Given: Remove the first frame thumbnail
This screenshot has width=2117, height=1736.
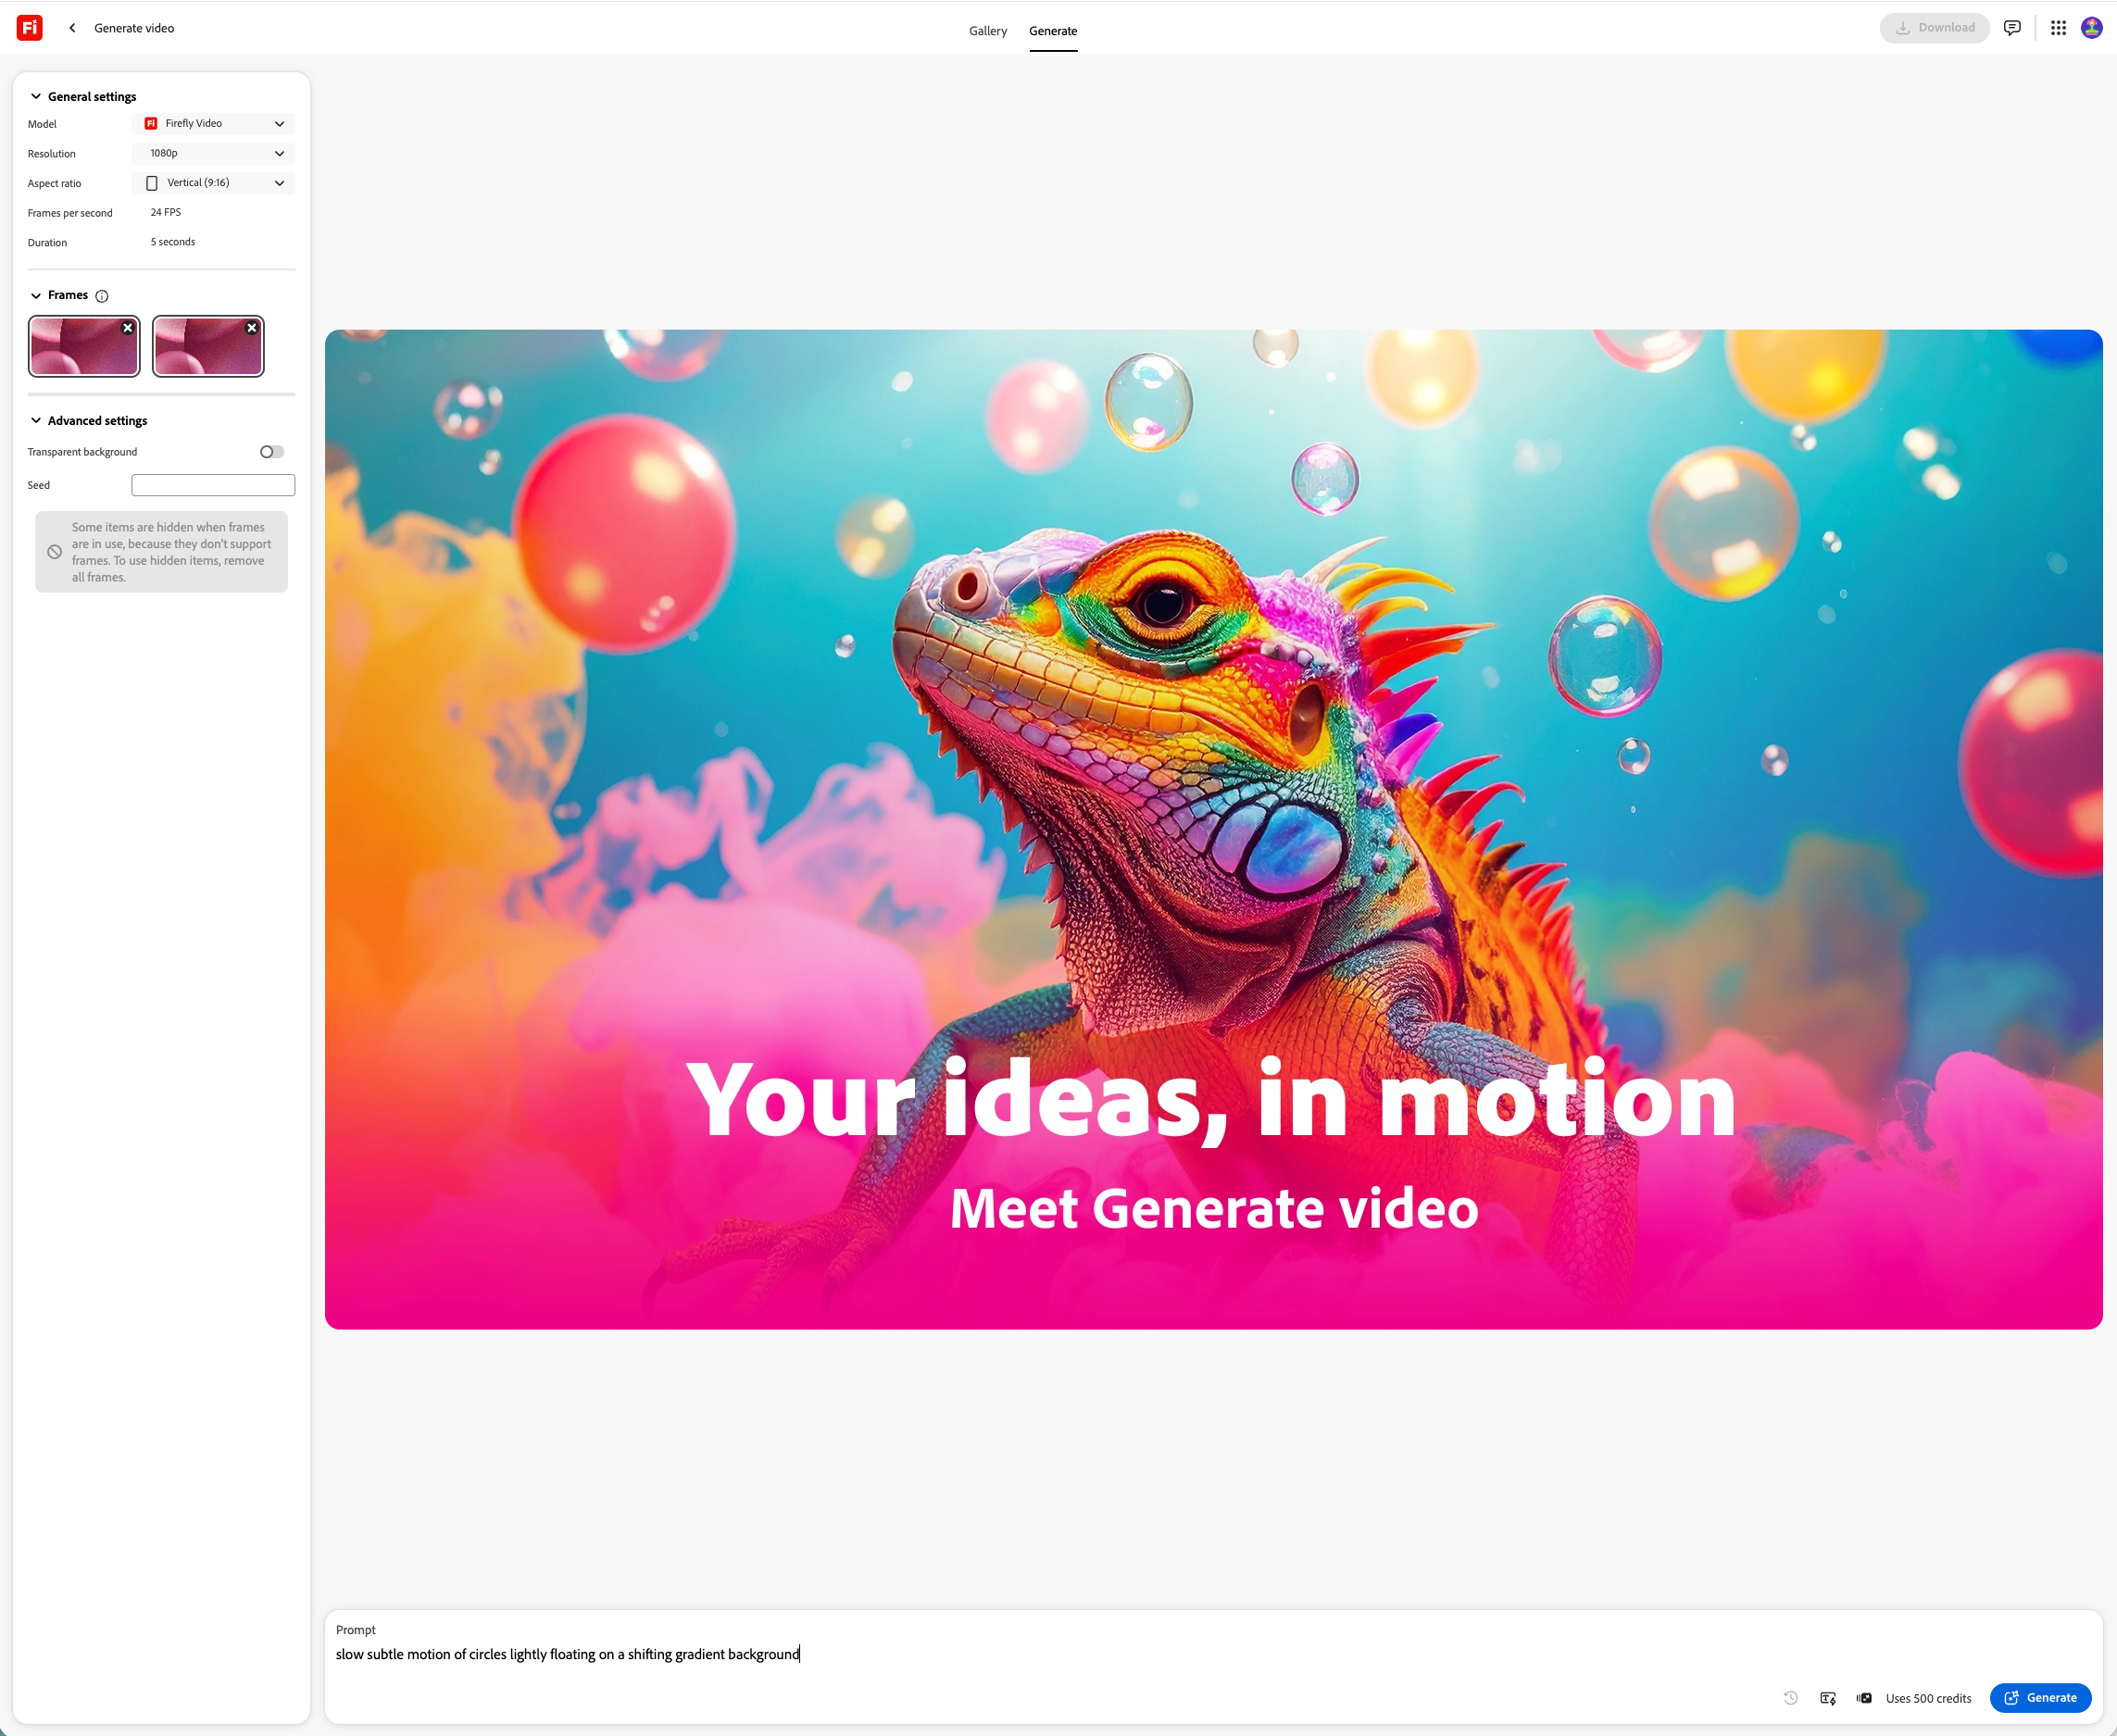Looking at the screenshot, I should tap(128, 327).
